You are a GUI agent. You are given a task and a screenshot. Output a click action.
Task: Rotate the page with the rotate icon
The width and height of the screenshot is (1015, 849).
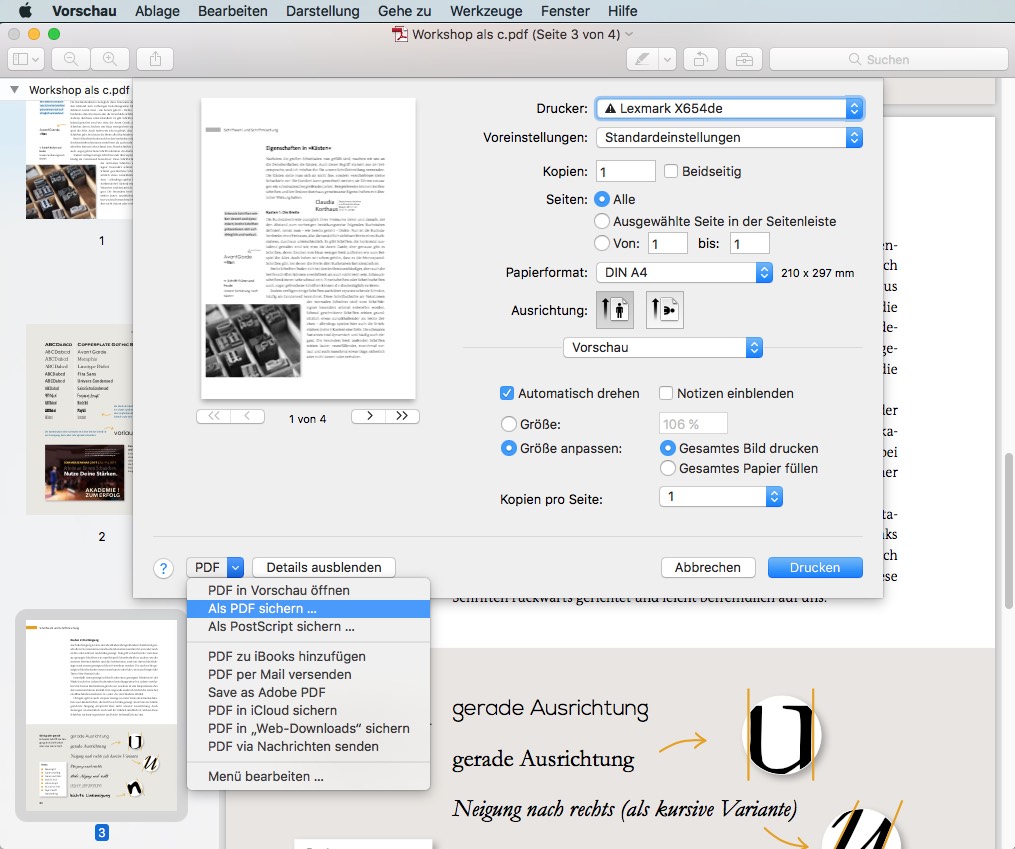700,59
